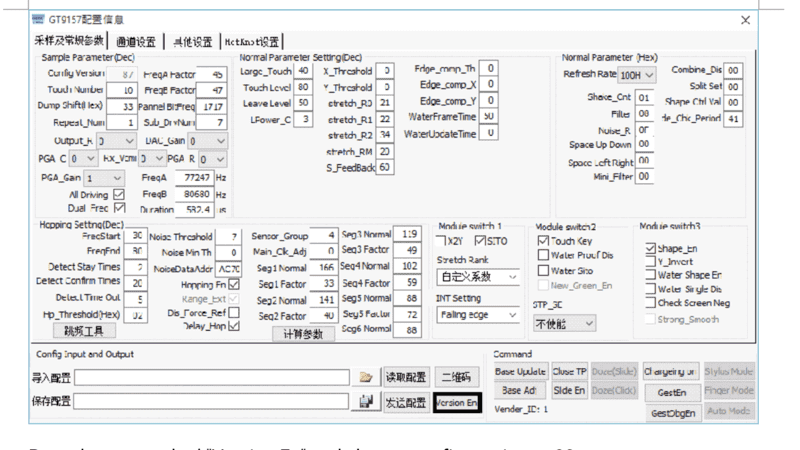
Task: Click the Sensor_Group value field
Action: click(323, 236)
